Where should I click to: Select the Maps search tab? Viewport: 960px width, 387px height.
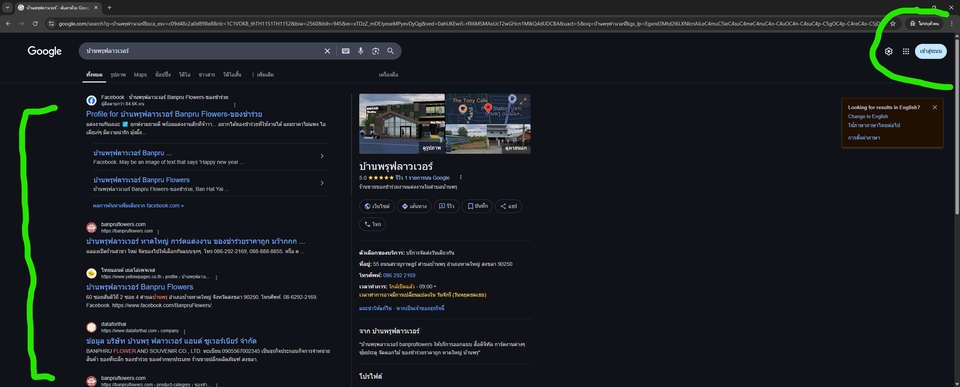(x=140, y=75)
